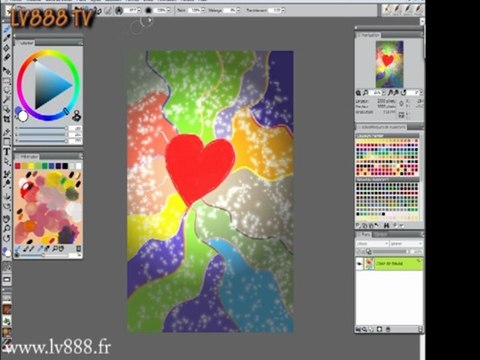The height and width of the screenshot is (360, 480).
Task: Click the clone color rubber stamp icon
Action: 76,116
